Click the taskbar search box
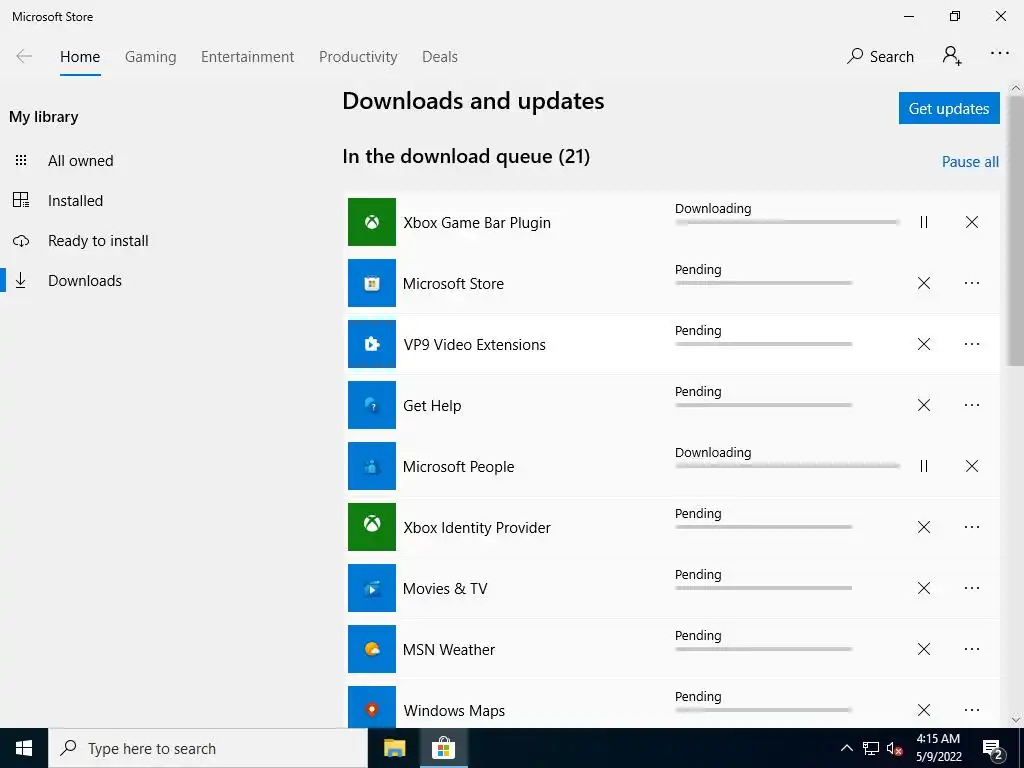 click(x=208, y=748)
